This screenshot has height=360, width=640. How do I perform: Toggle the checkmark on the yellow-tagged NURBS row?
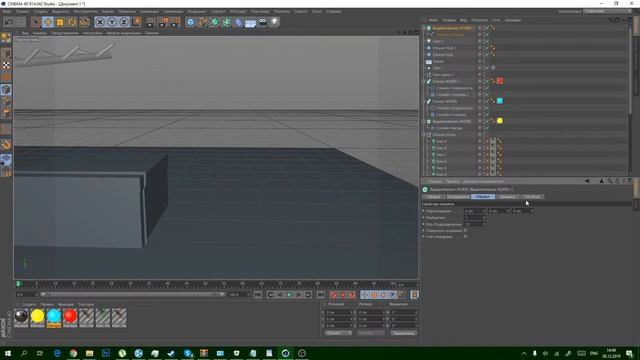[x=486, y=121]
